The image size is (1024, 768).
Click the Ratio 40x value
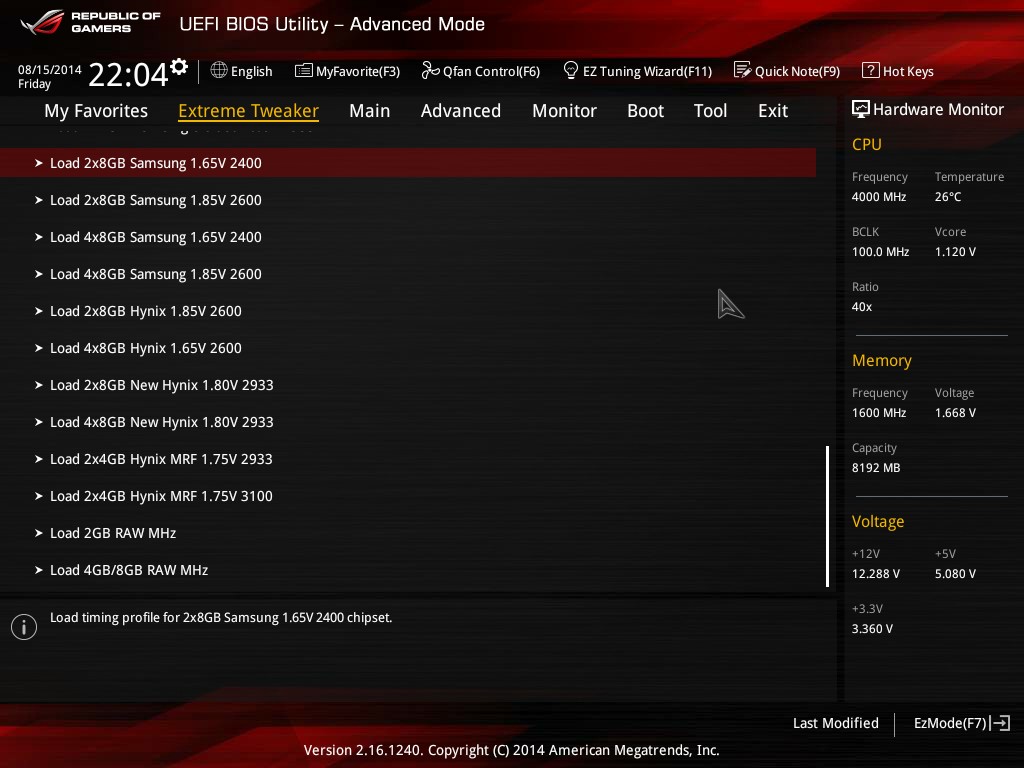pos(861,306)
